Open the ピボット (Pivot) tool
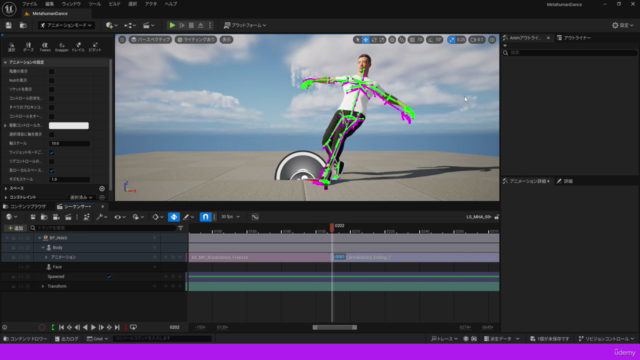Image resolution: width=640 pixels, height=360 pixels. coord(95,47)
